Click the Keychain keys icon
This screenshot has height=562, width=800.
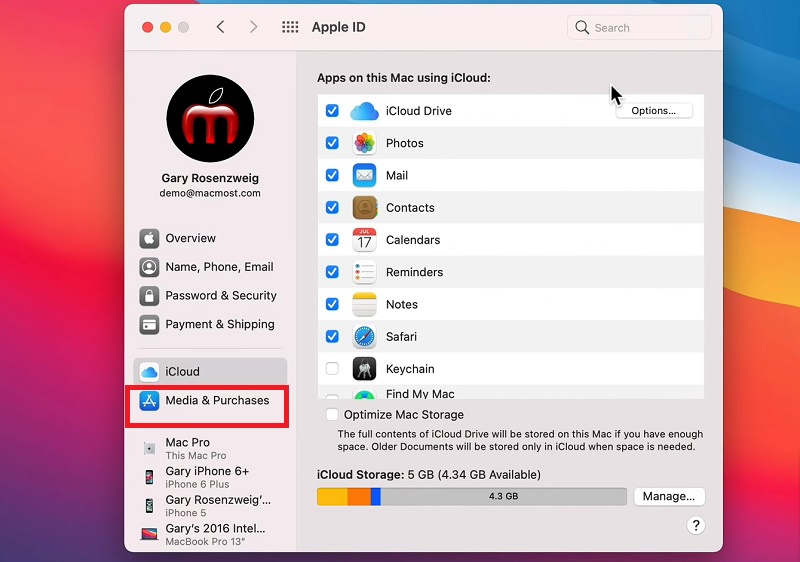[364, 369]
